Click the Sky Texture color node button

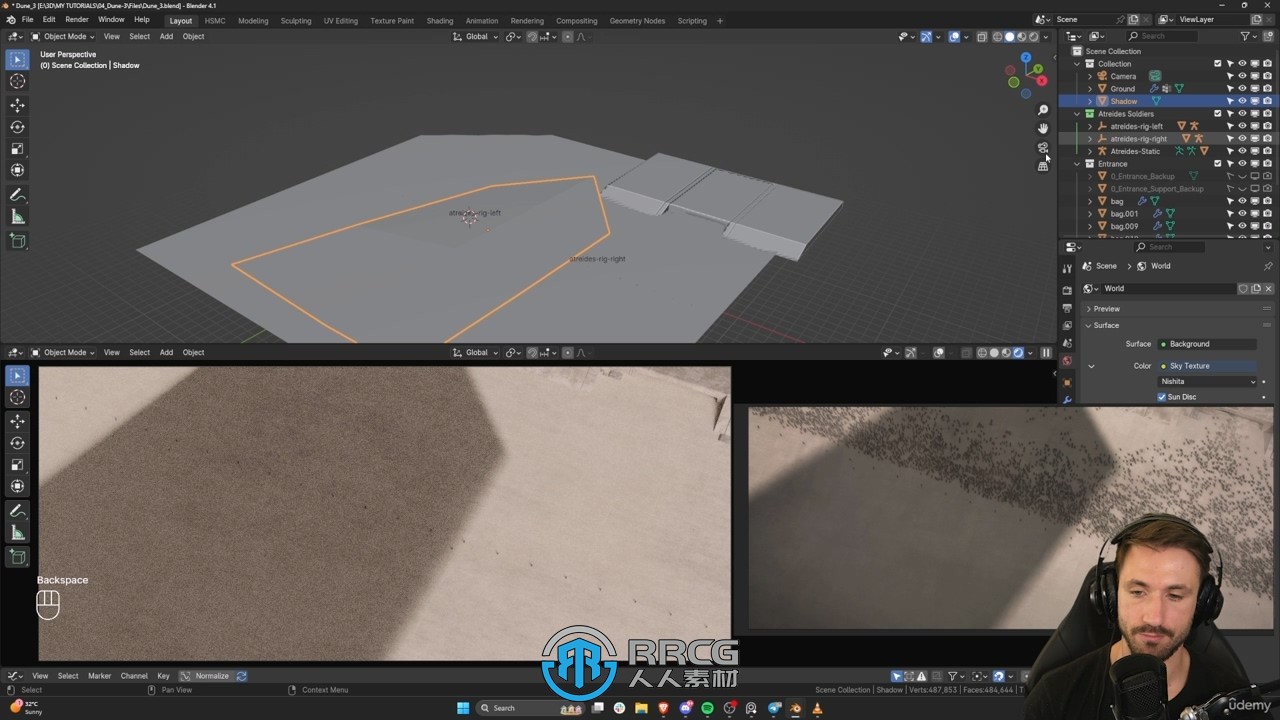1208,366
